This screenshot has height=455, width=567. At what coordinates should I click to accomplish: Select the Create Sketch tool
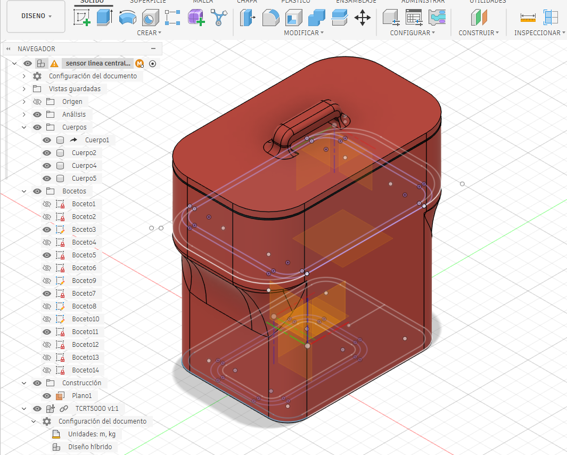pos(81,17)
